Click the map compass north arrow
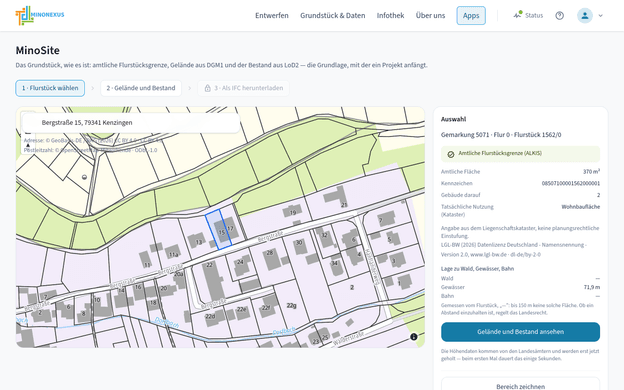Image resolution: width=624 pixels, height=390 pixels. [28, 146]
